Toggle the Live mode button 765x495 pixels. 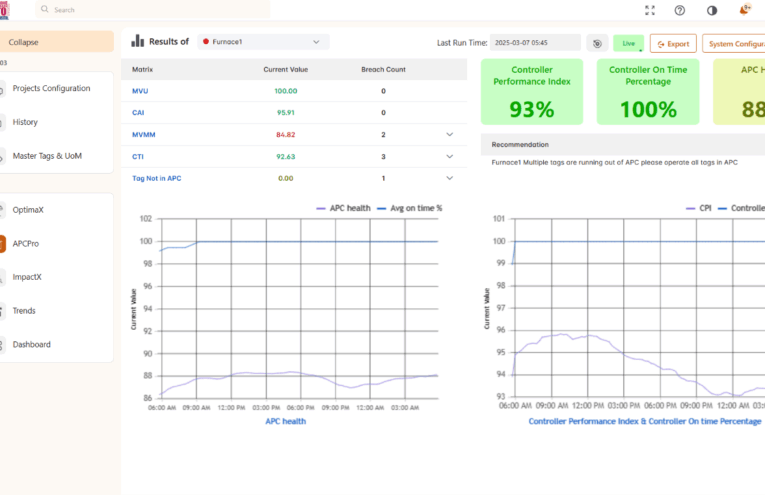628,43
